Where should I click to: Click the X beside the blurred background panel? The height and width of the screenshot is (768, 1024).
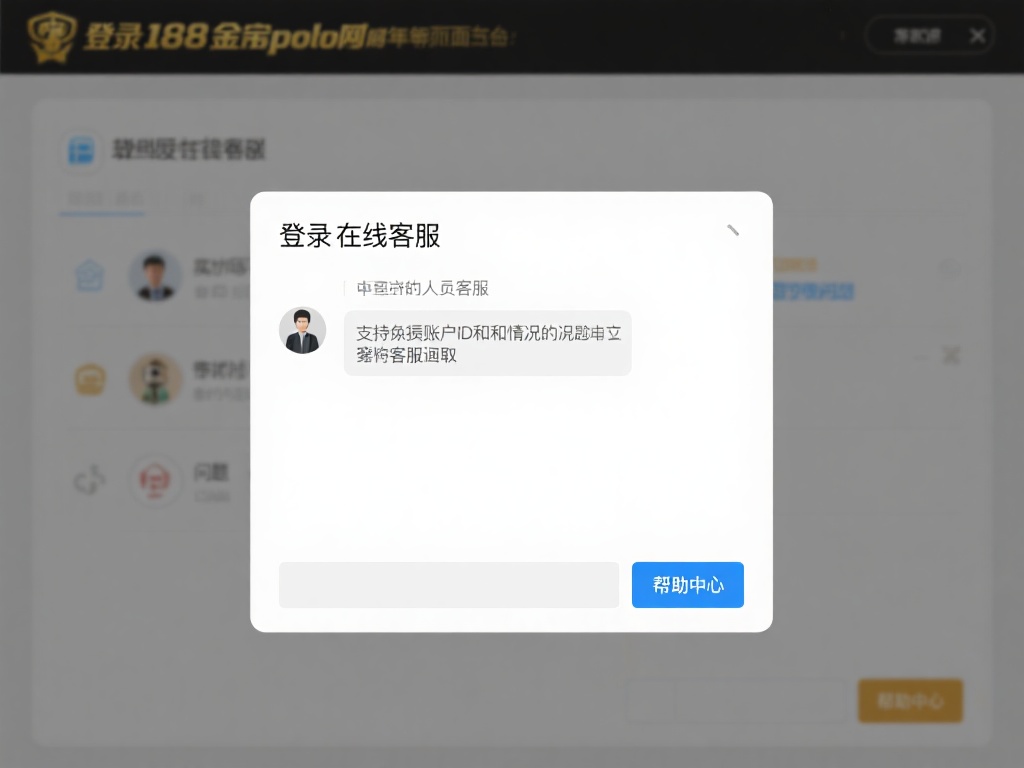coord(950,355)
